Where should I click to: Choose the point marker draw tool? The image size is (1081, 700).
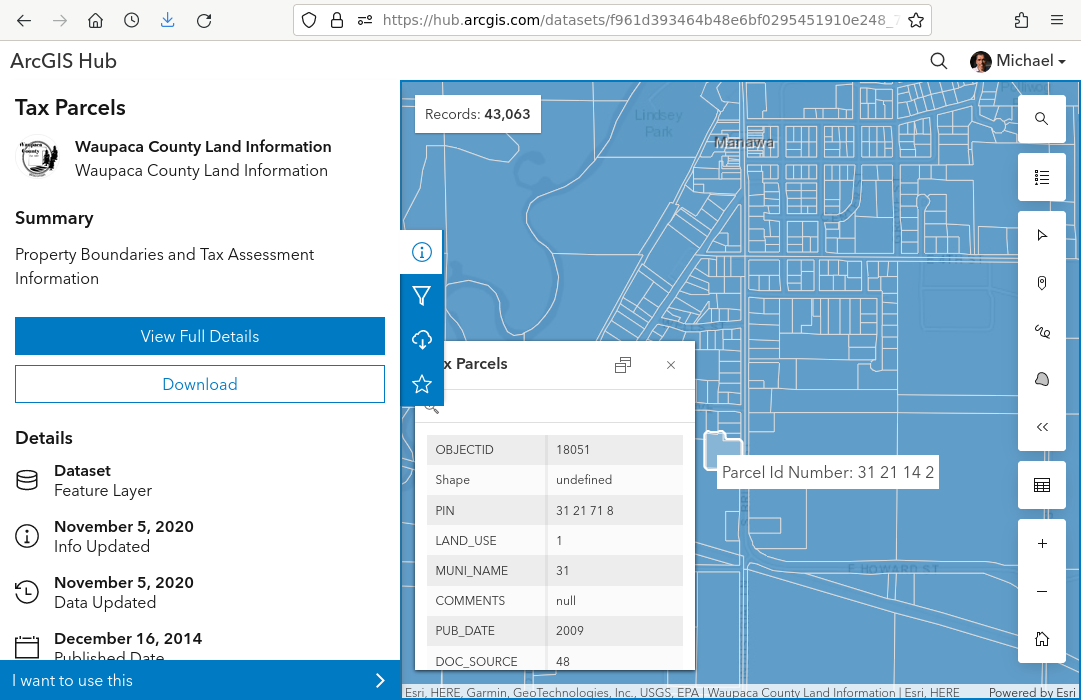[x=1041, y=283]
